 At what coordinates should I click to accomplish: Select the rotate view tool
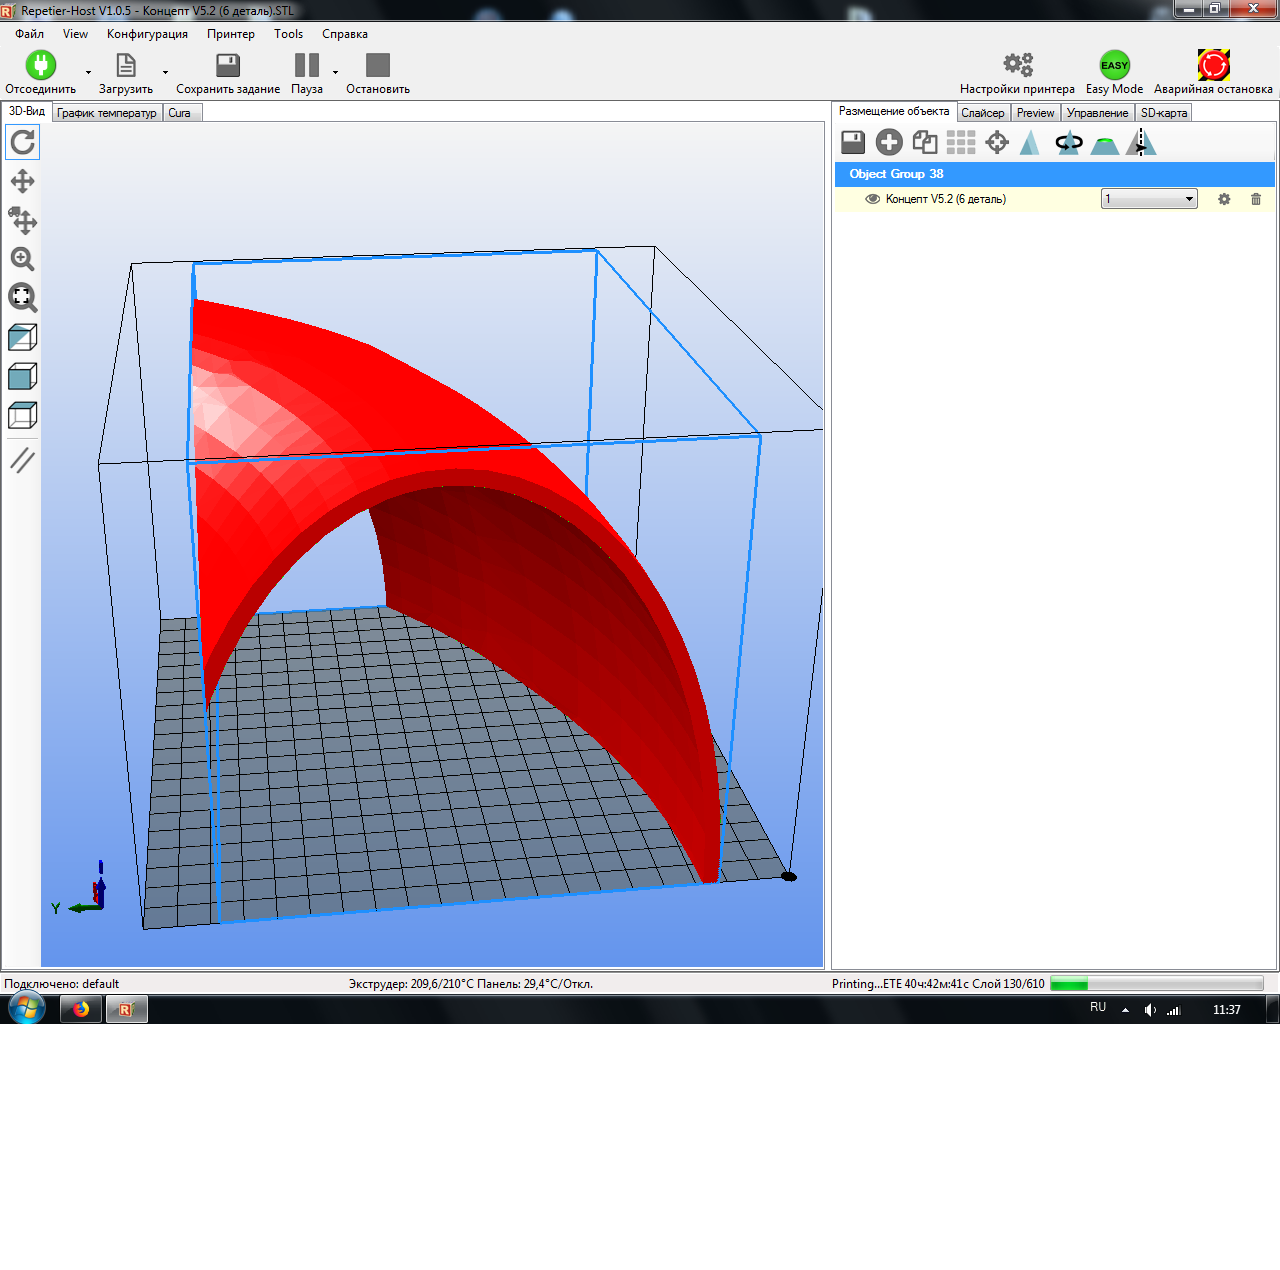coord(22,142)
